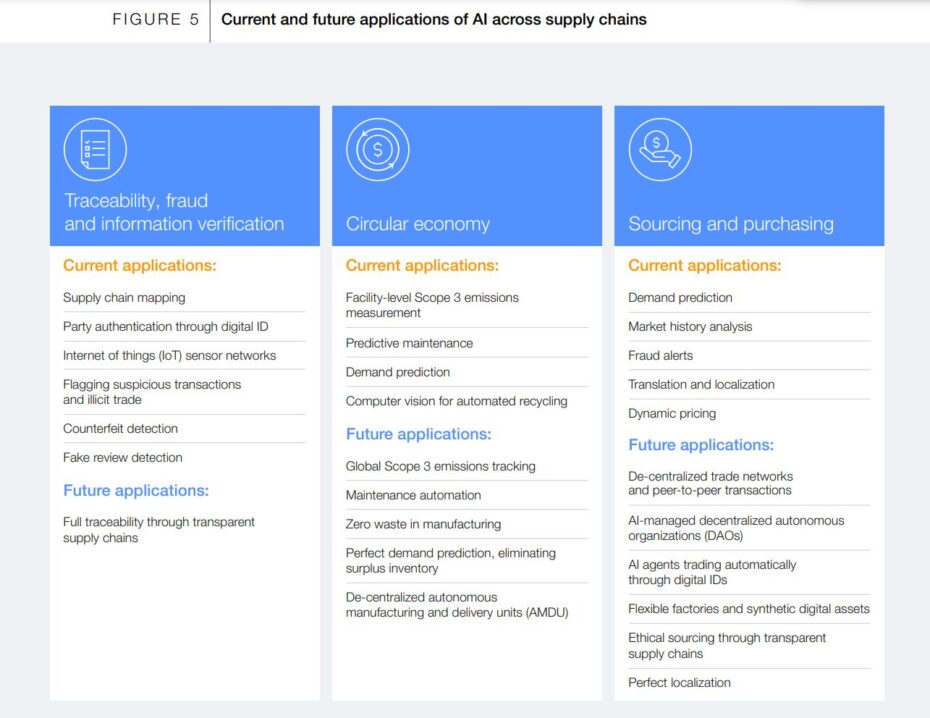
Task: Select Computer vision for automated recycling
Action: 456,401
